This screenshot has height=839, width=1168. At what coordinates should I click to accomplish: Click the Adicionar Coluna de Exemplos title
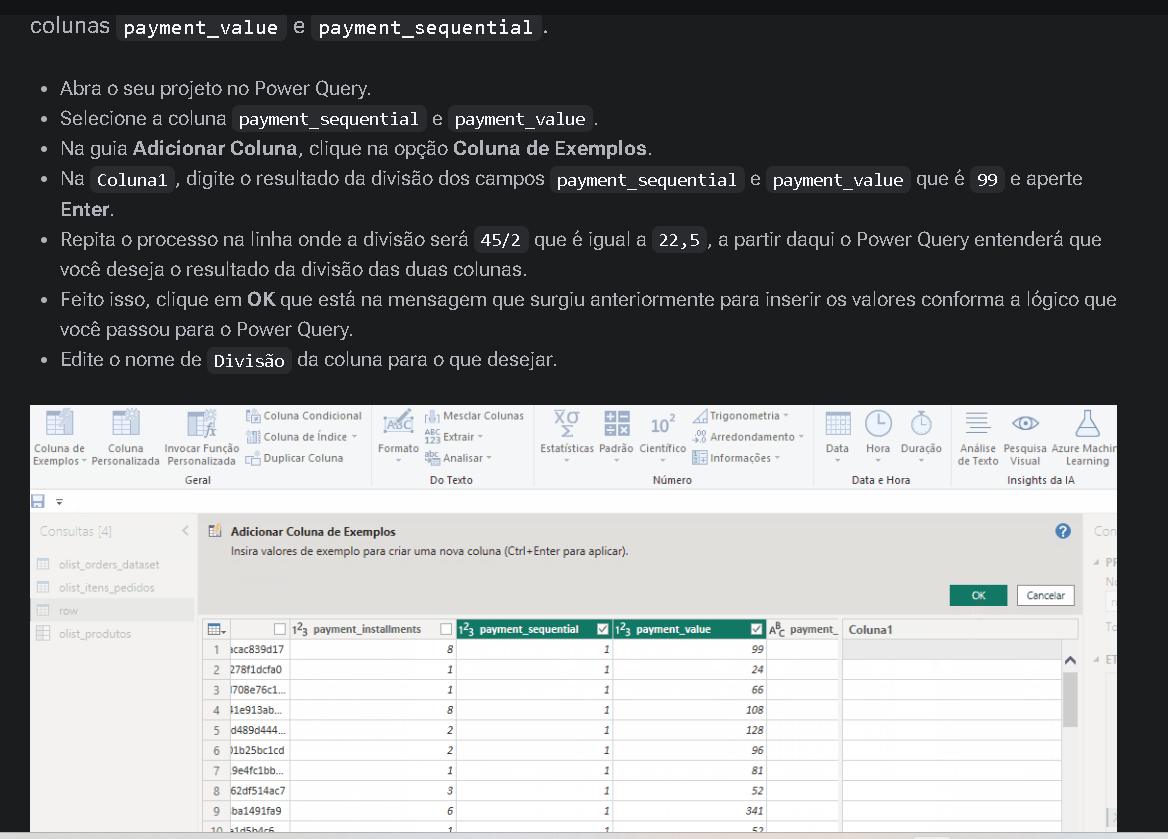pyautogui.click(x=313, y=531)
